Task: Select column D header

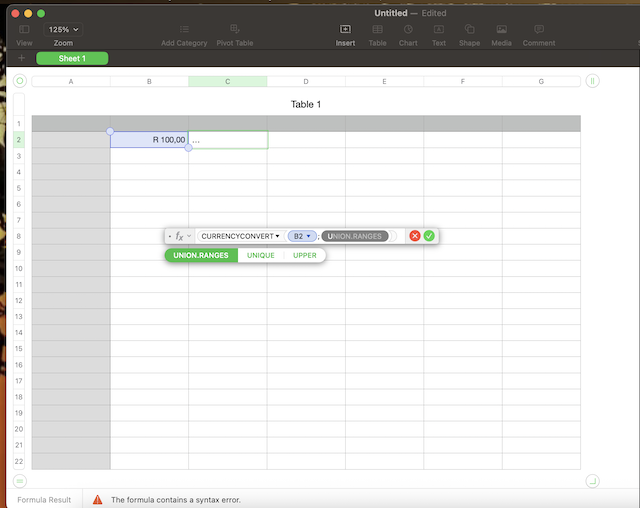Action: pyautogui.click(x=306, y=82)
